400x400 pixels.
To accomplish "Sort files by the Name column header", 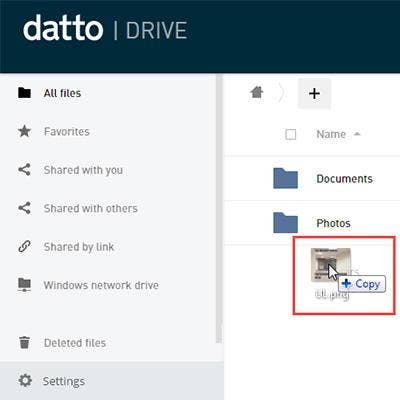I will point(331,134).
